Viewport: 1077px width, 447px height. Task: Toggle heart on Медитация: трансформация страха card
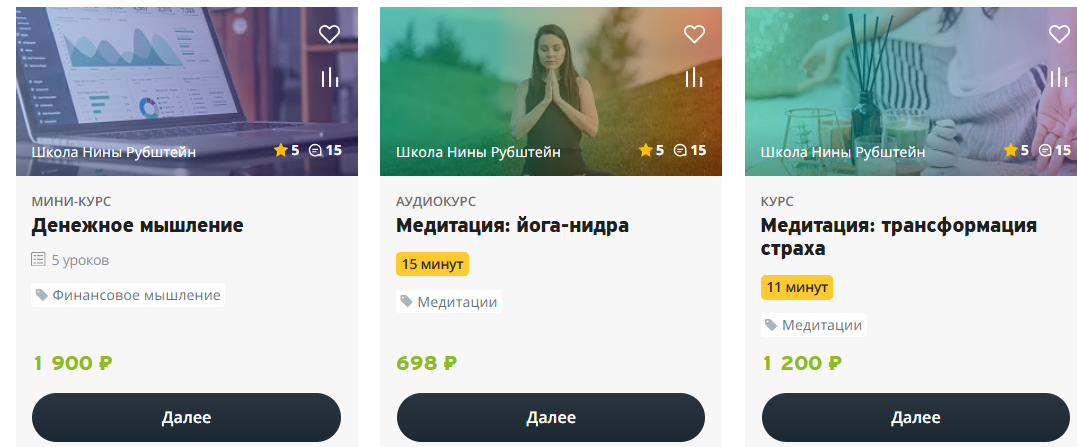click(1060, 34)
